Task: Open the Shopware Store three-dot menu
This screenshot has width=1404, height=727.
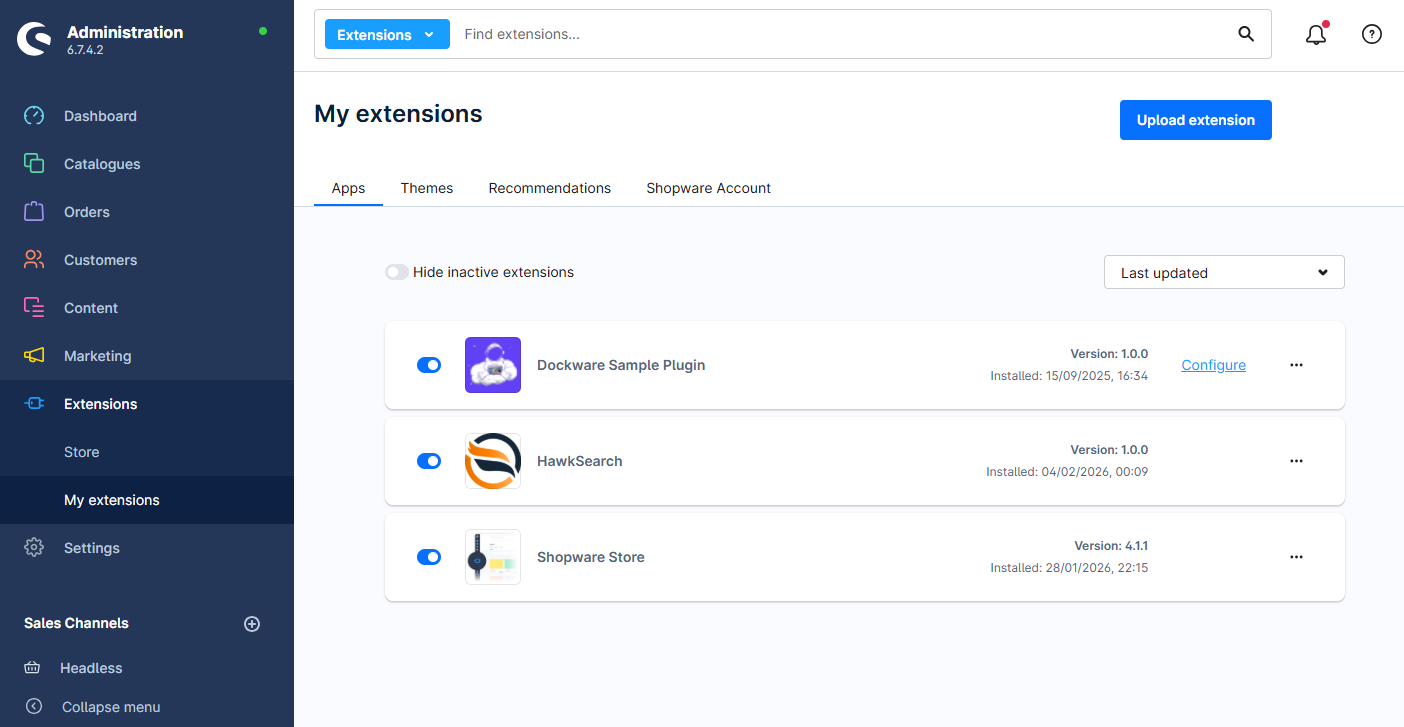Action: click(1296, 557)
